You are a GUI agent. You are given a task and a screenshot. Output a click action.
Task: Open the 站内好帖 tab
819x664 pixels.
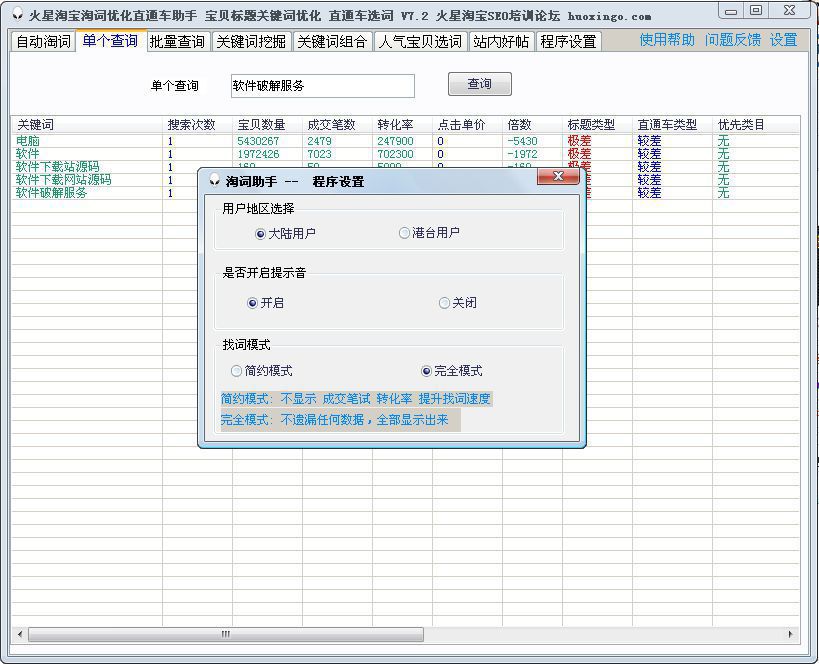pyautogui.click(x=498, y=44)
